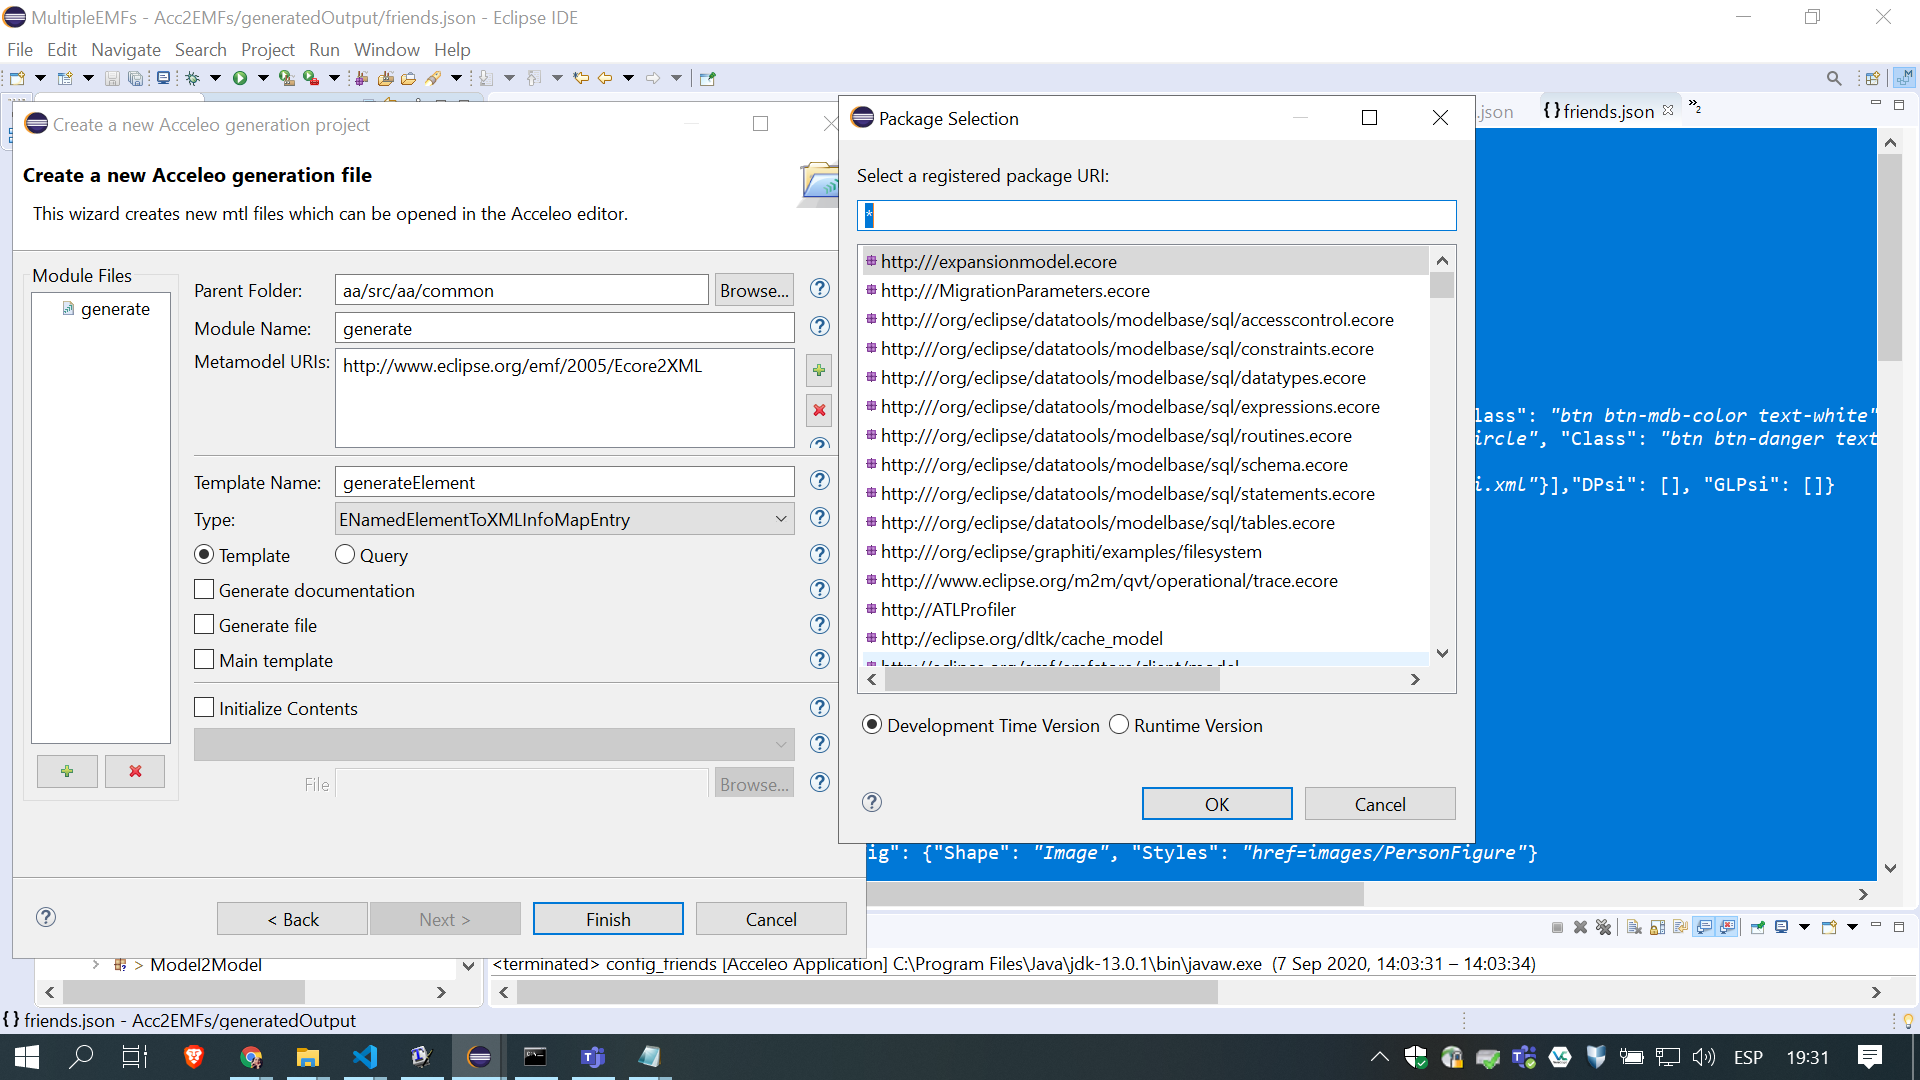
Task: Click help icon in Package Selection dialog
Action: point(872,802)
